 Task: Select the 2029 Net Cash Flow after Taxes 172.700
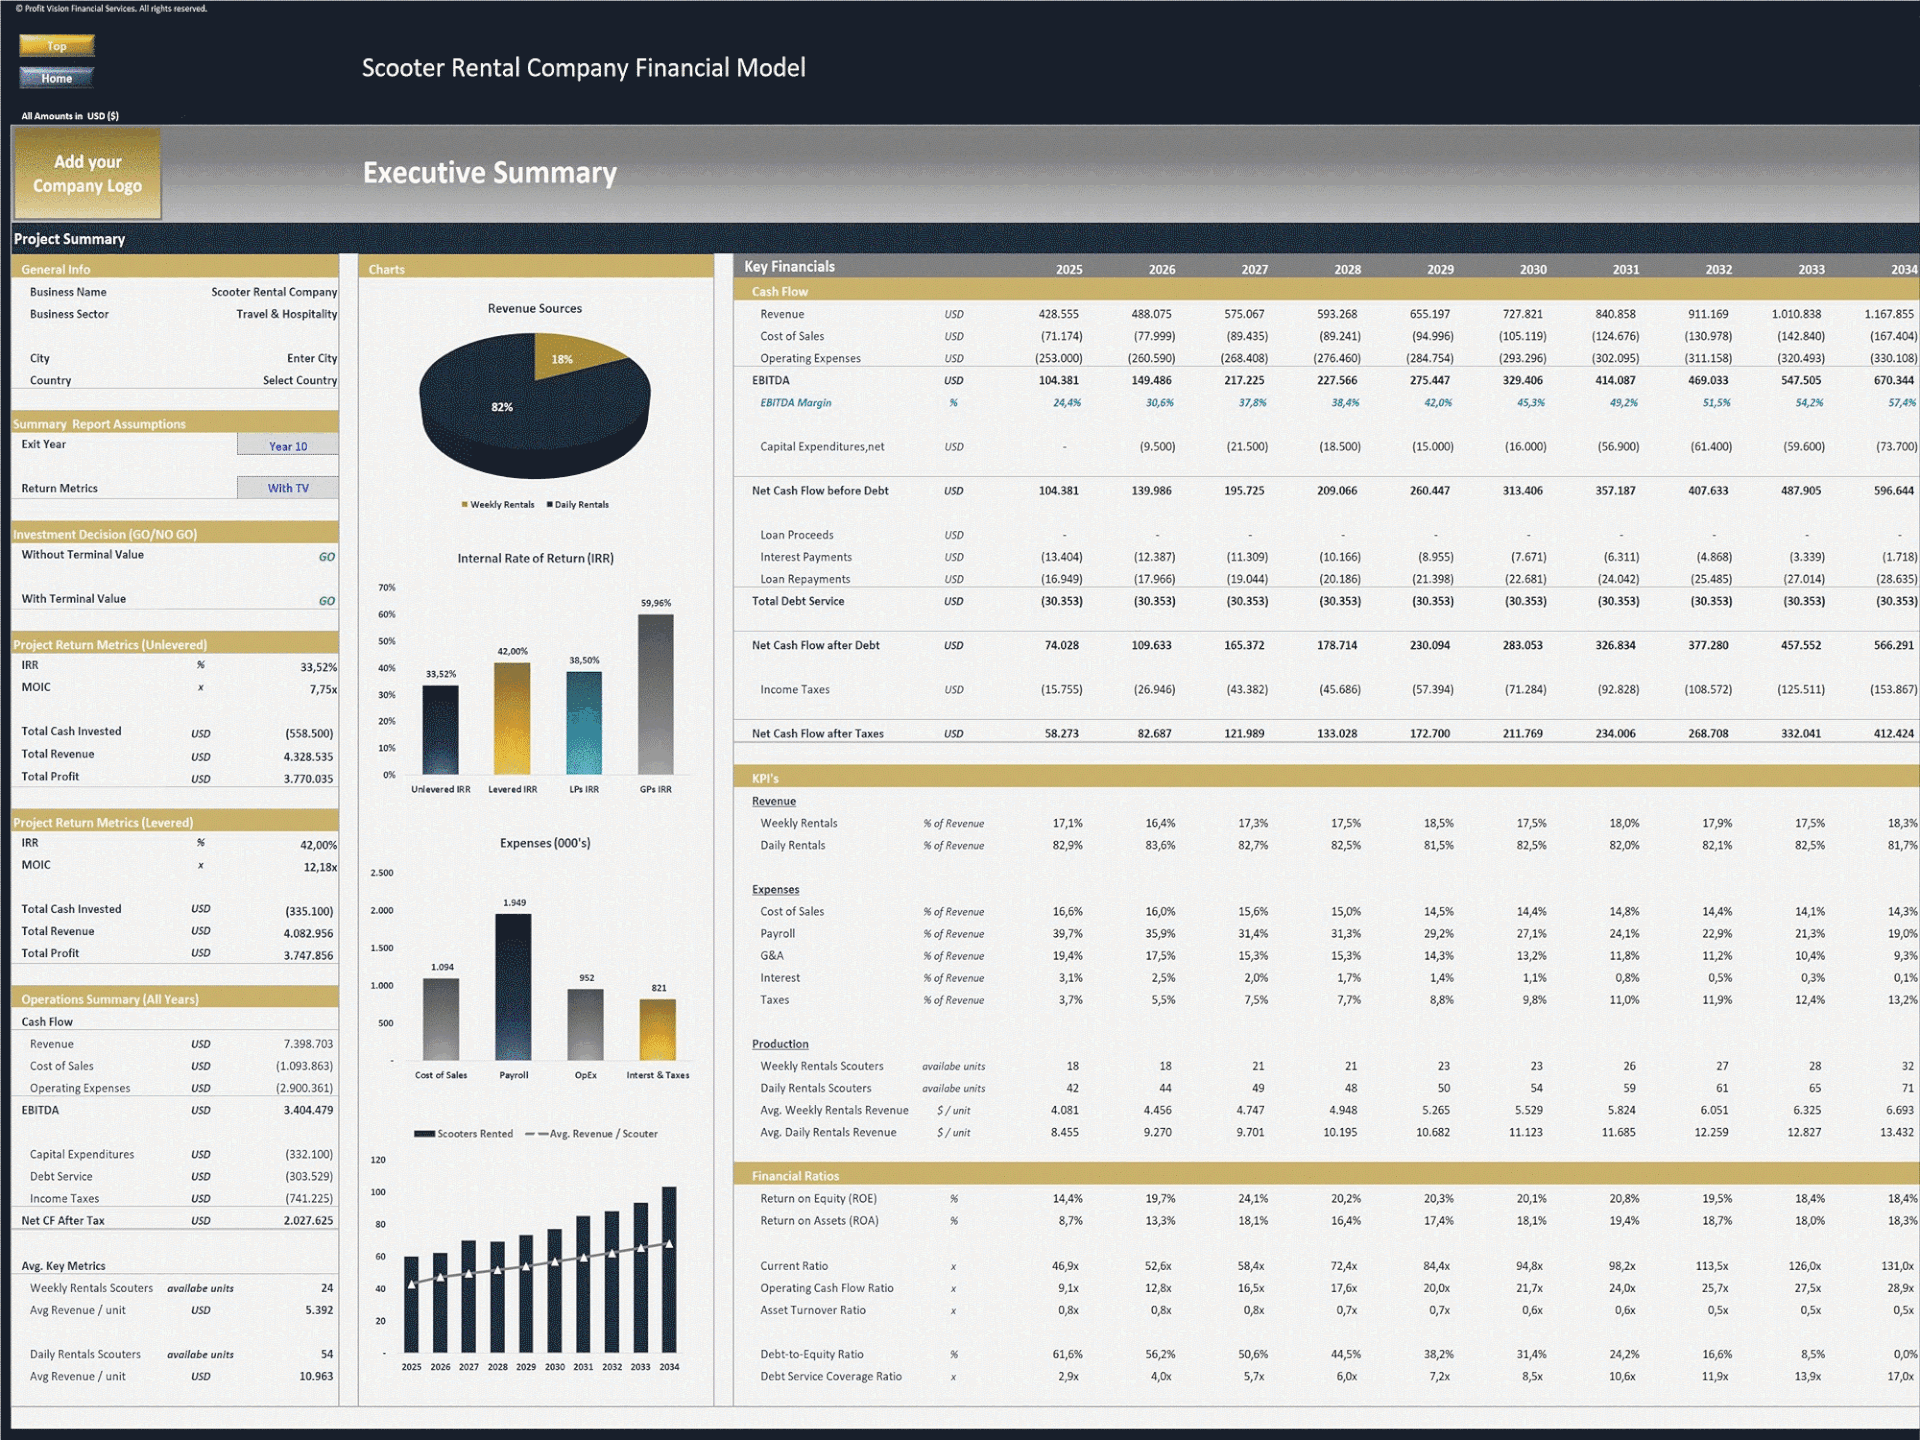[x=1430, y=733]
